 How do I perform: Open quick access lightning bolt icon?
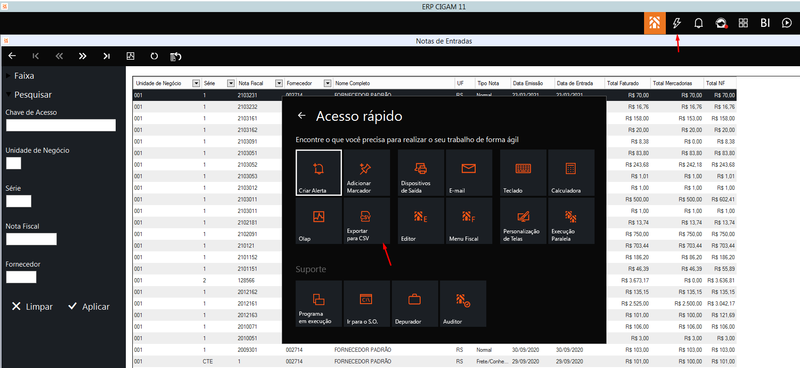tap(677, 23)
